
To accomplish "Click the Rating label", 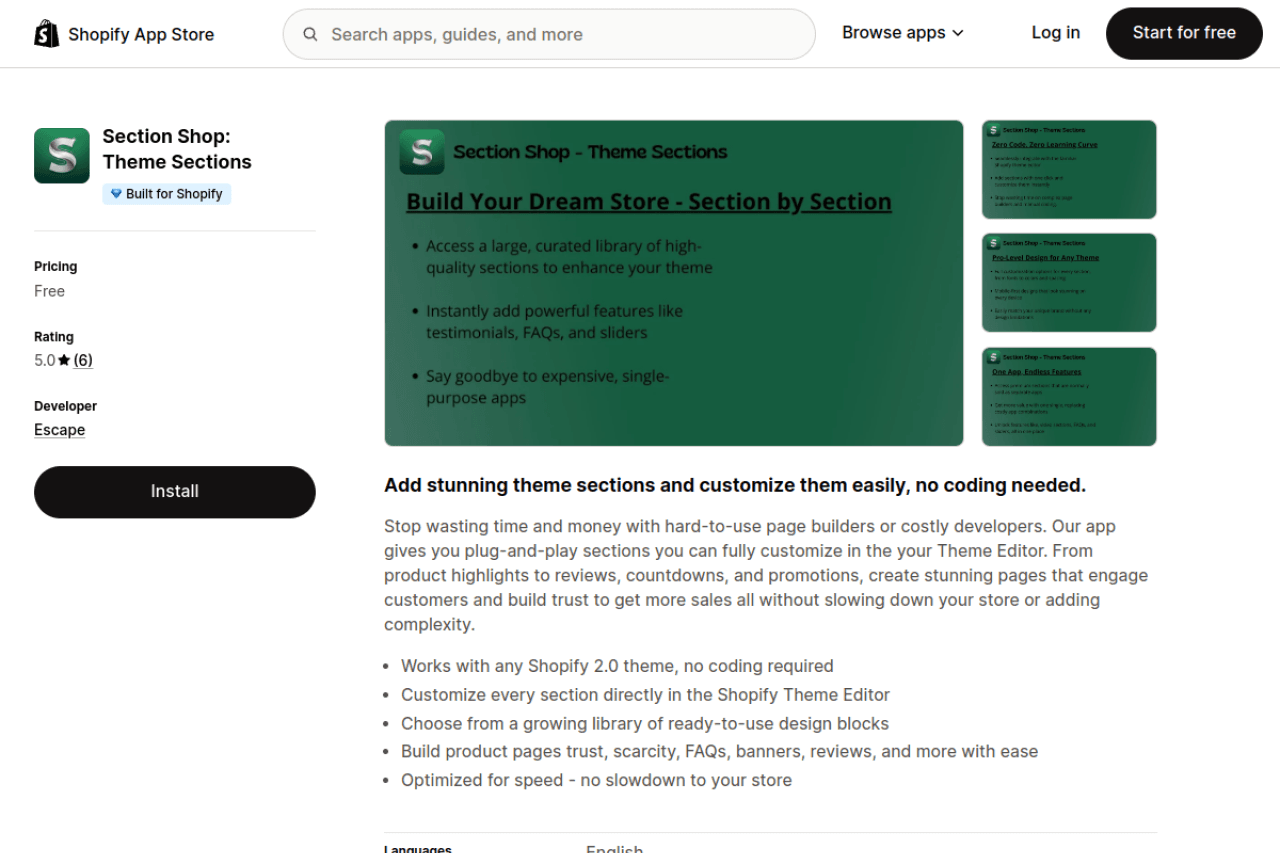I will 54,337.
